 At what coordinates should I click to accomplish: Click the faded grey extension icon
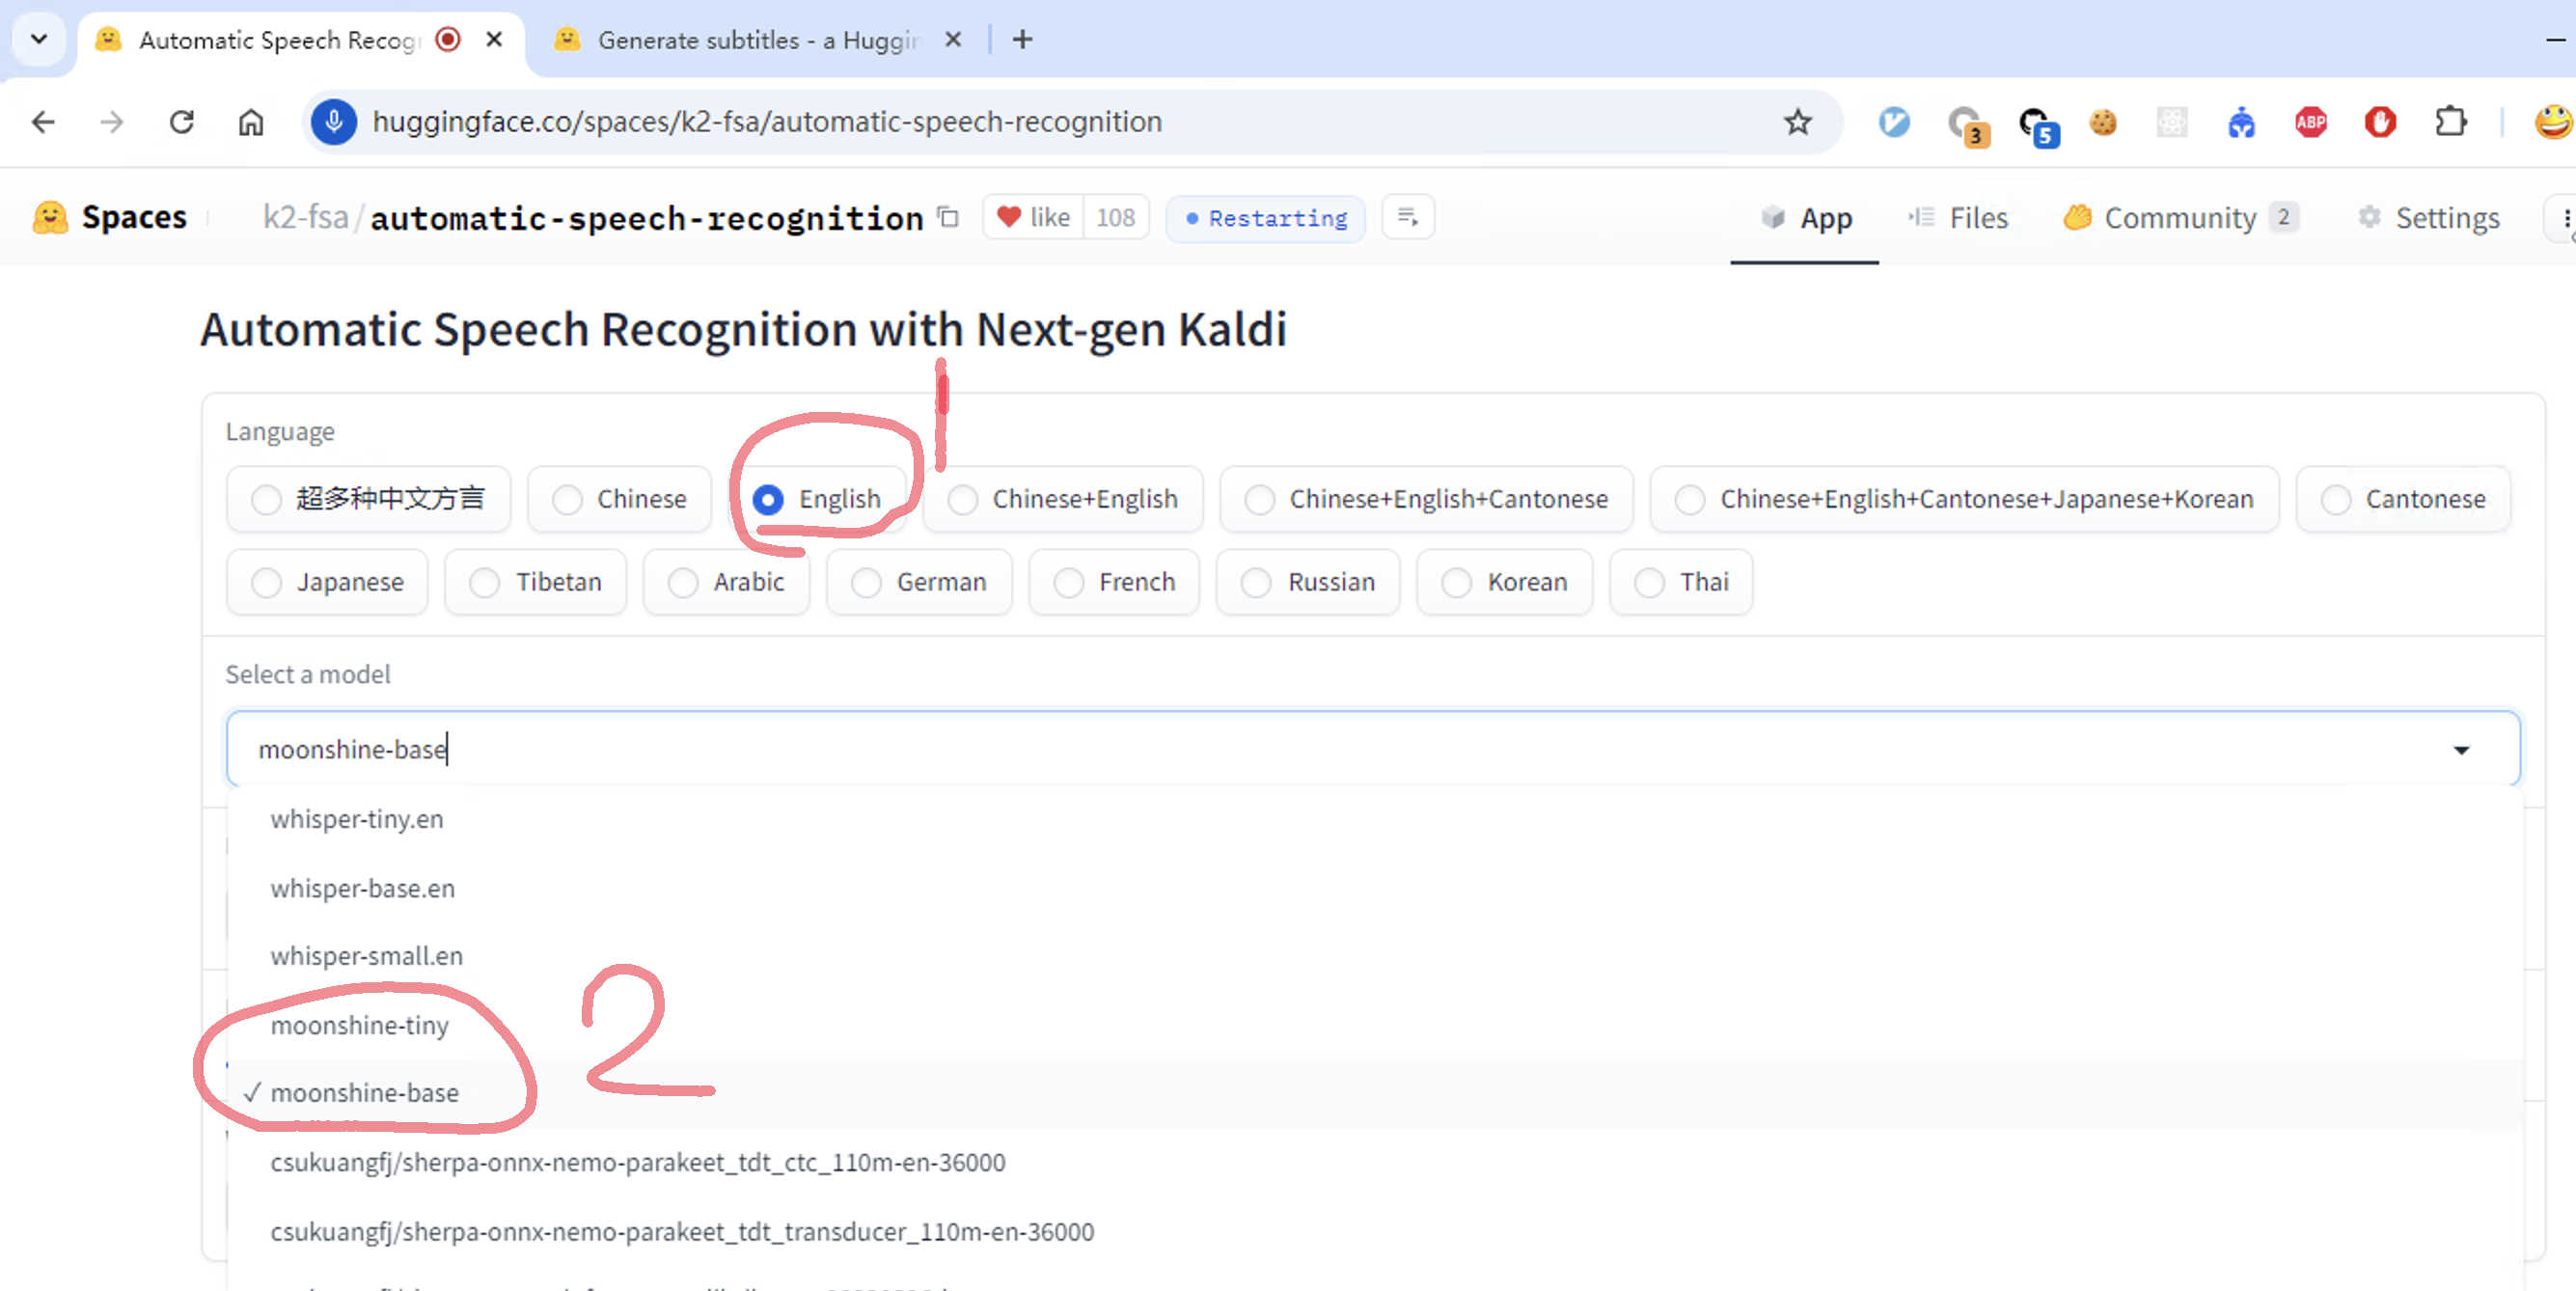click(2172, 122)
